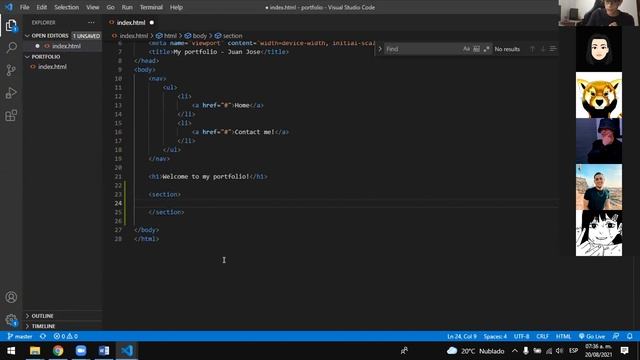Open the Terminal menu
The image size is (640, 360).
pyautogui.click(x=151, y=7)
